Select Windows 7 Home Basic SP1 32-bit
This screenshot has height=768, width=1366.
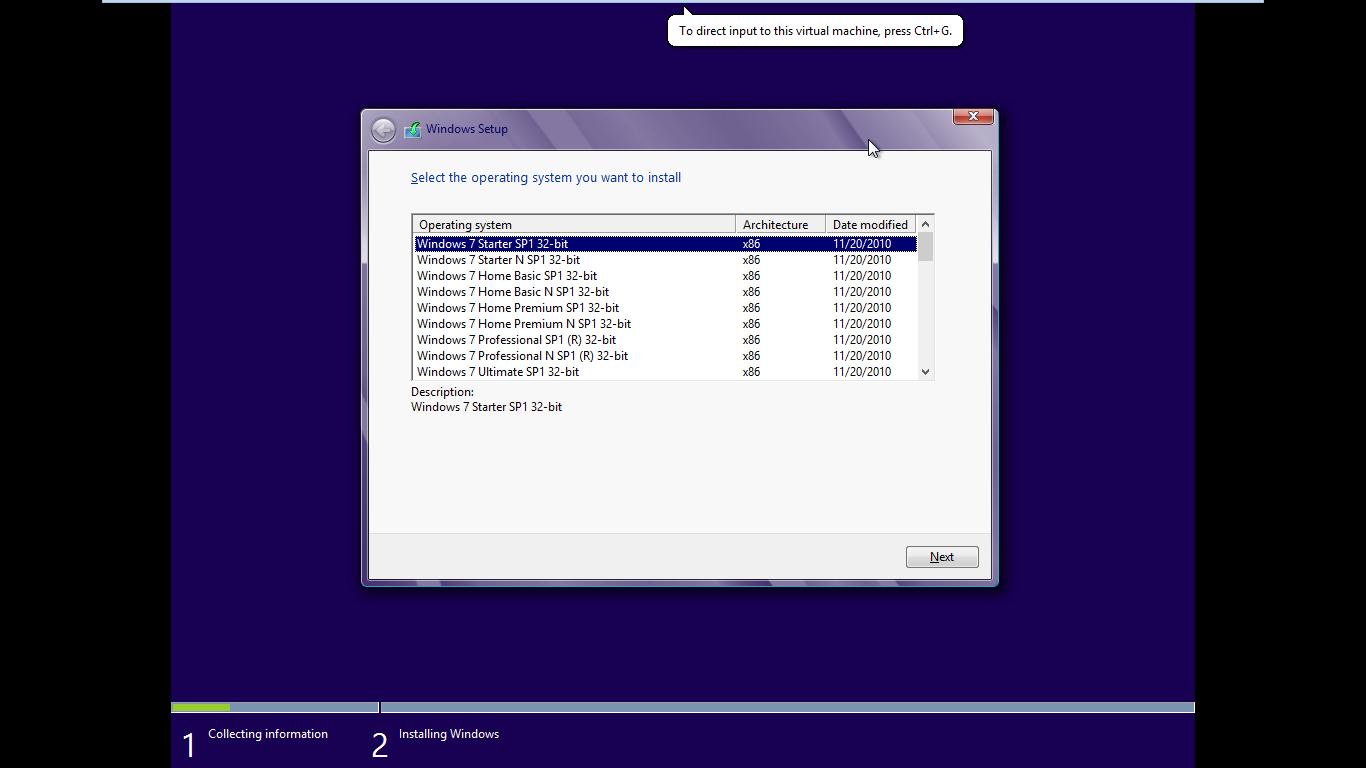pos(665,276)
